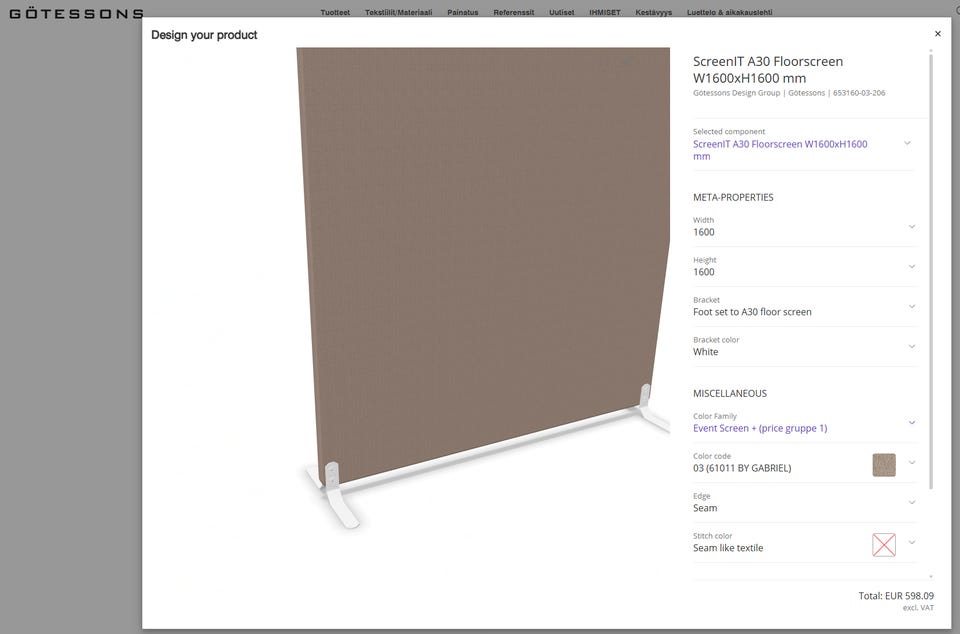Click the META-PROPERTIES section heading
The height and width of the screenshot is (634, 960).
click(733, 197)
